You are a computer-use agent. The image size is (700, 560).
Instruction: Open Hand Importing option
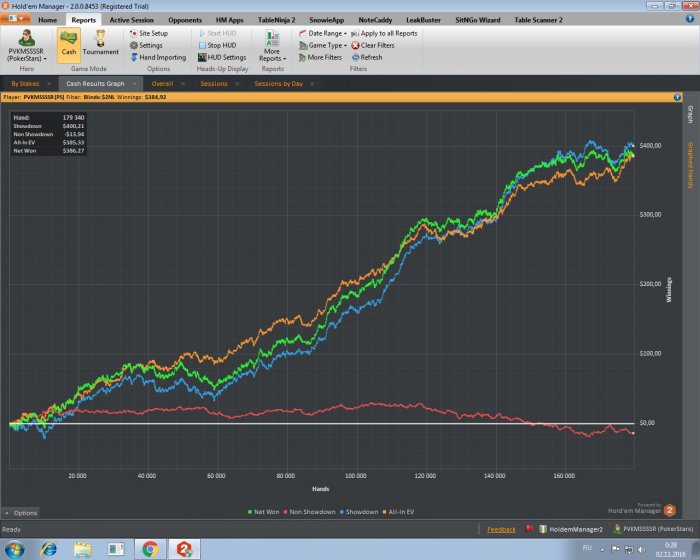click(x=156, y=57)
